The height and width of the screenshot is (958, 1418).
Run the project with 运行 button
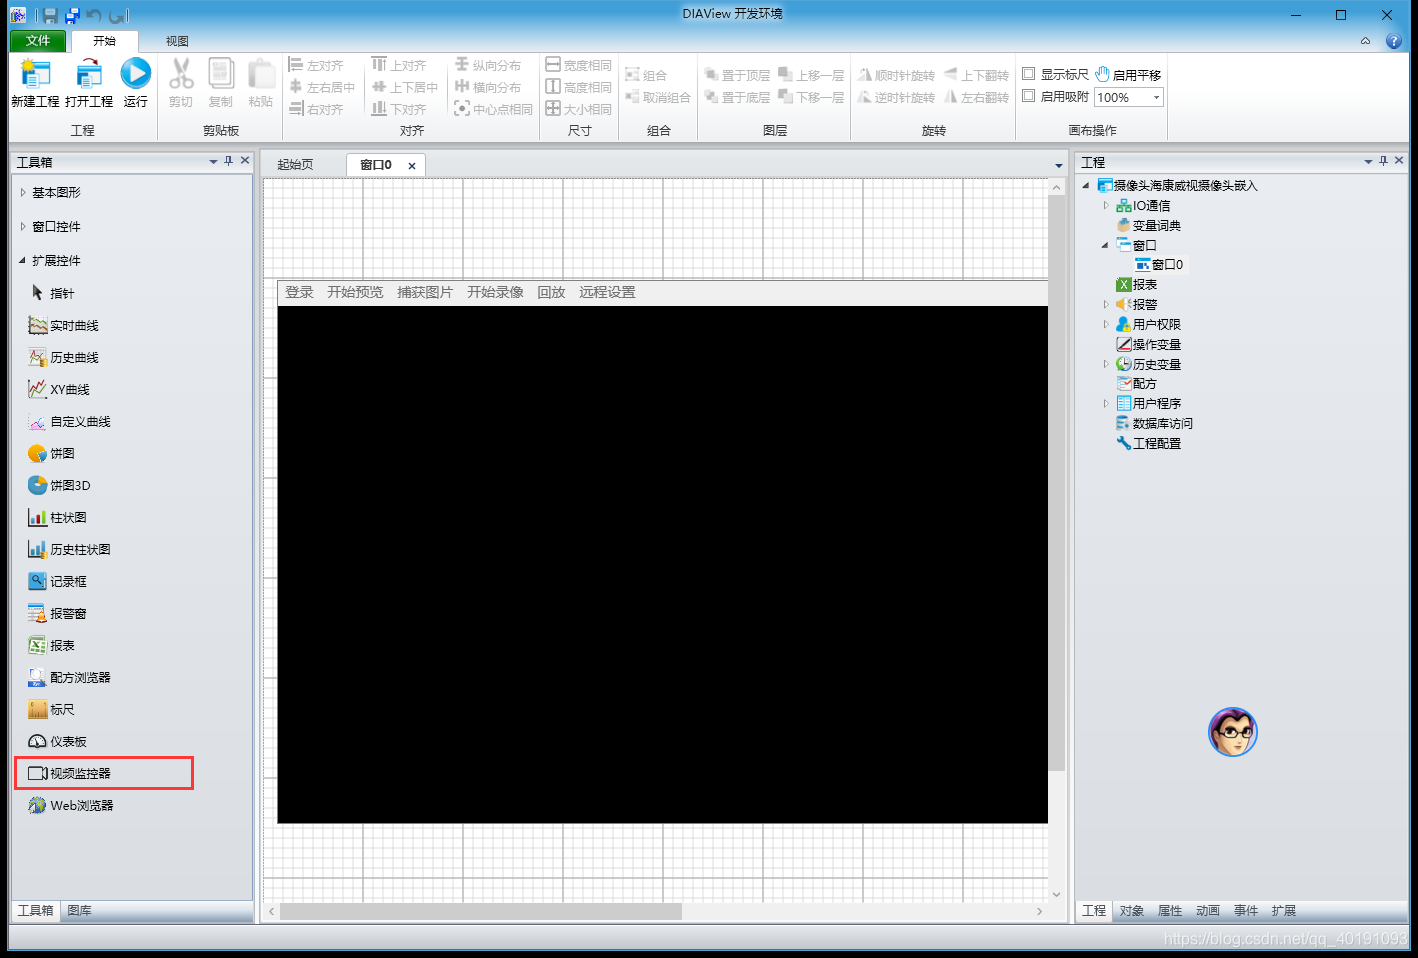pos(136,83)
